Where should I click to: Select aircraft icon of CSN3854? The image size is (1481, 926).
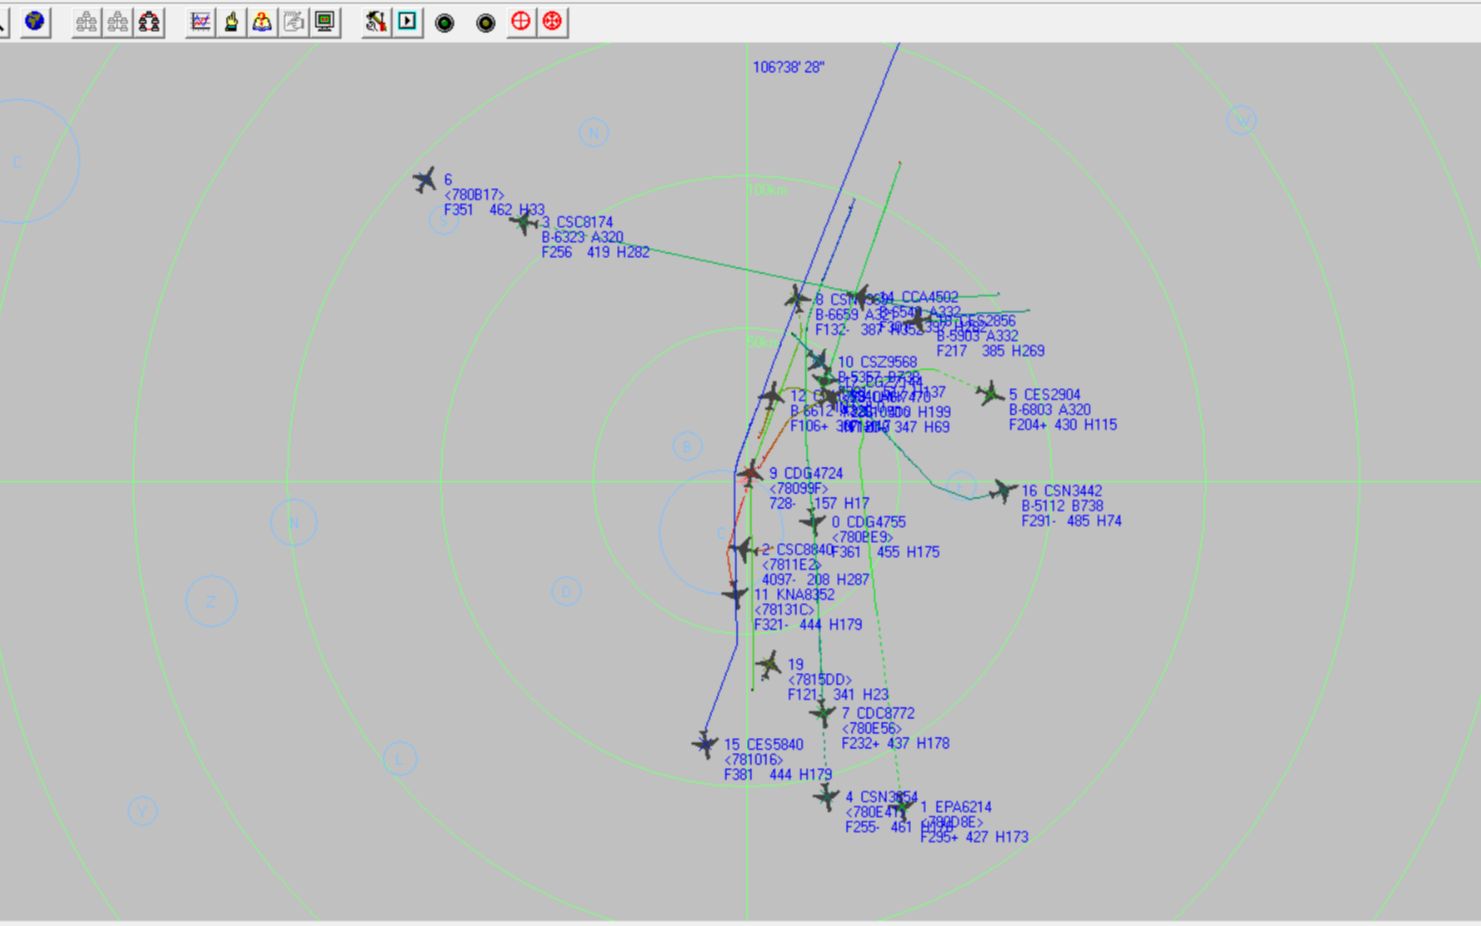(826, 797)
